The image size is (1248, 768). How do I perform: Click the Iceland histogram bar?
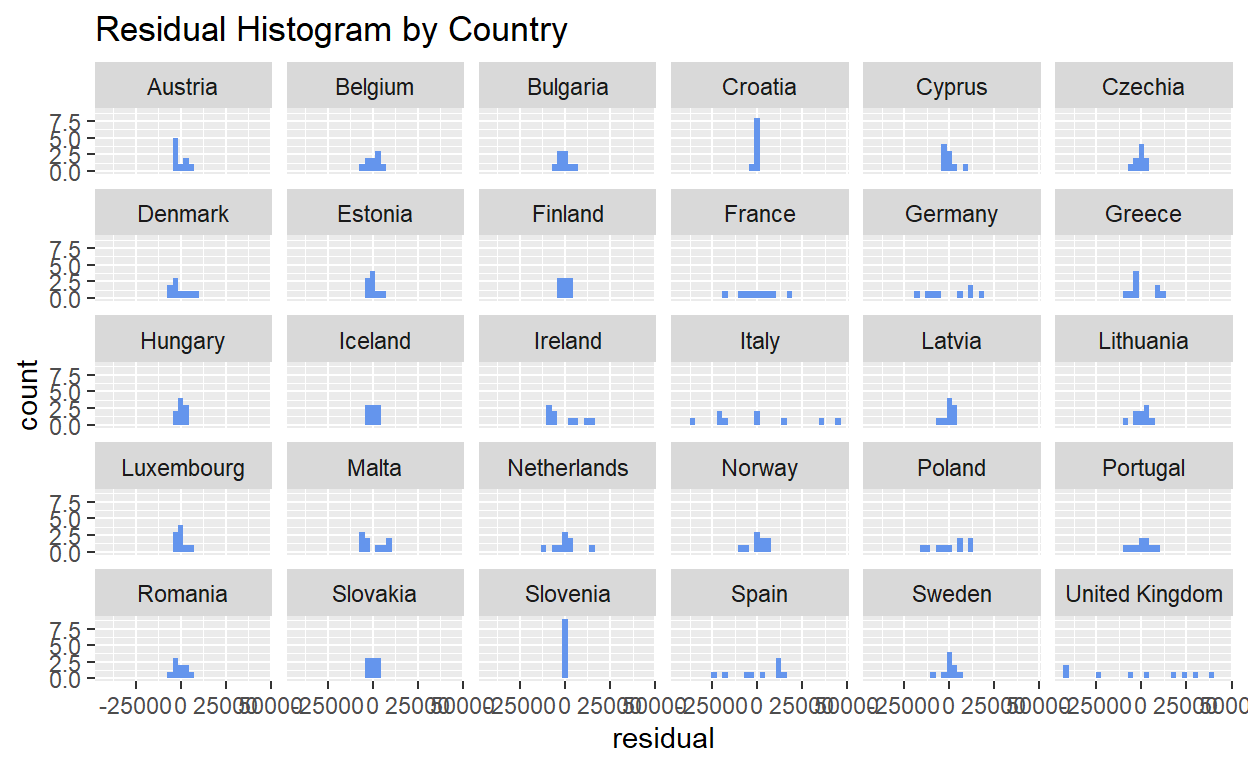pos(373,415)
